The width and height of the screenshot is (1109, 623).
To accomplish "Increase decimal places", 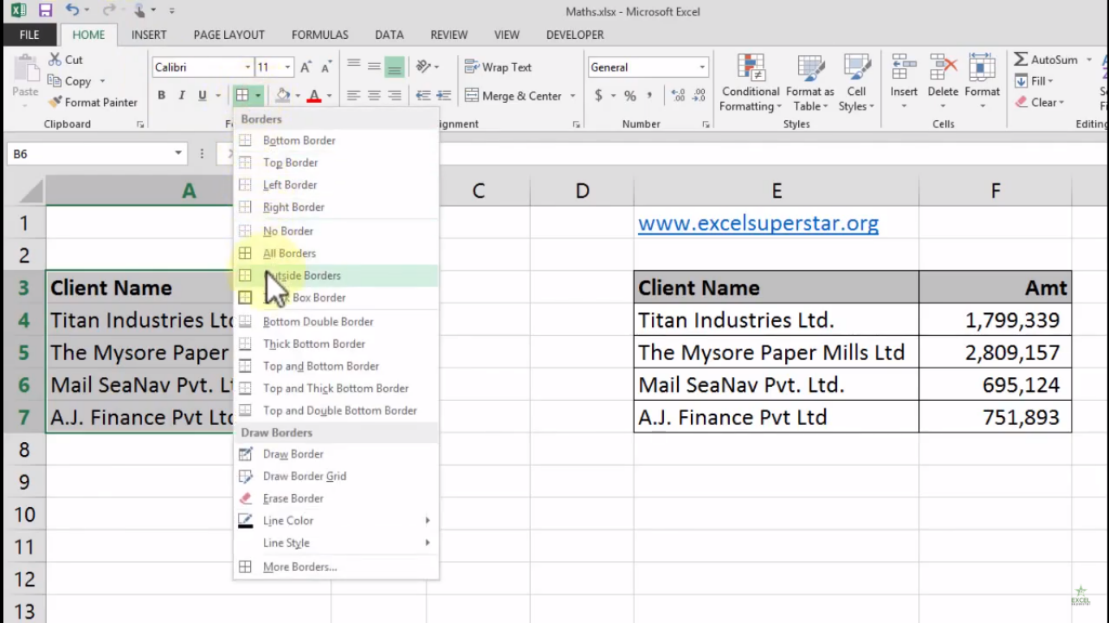I will (x=678, y=95).
